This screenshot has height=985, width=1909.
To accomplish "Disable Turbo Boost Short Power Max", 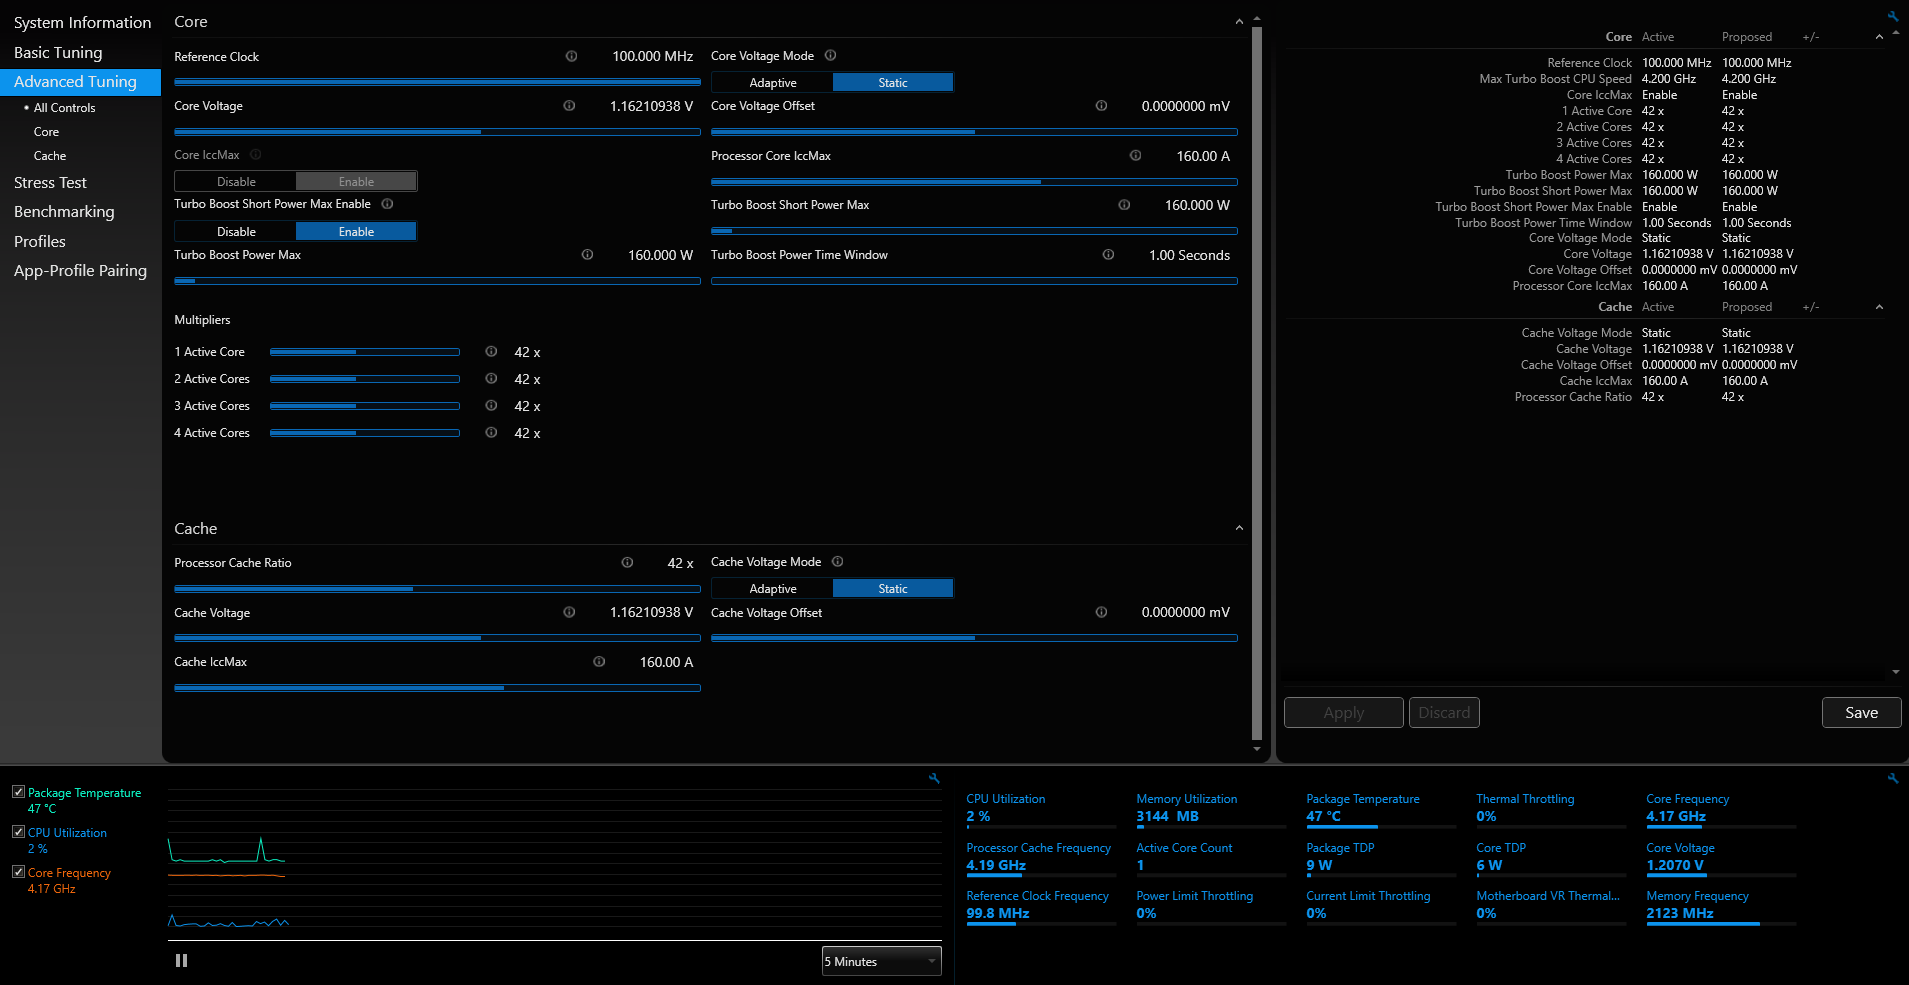I will click(236, 231).
